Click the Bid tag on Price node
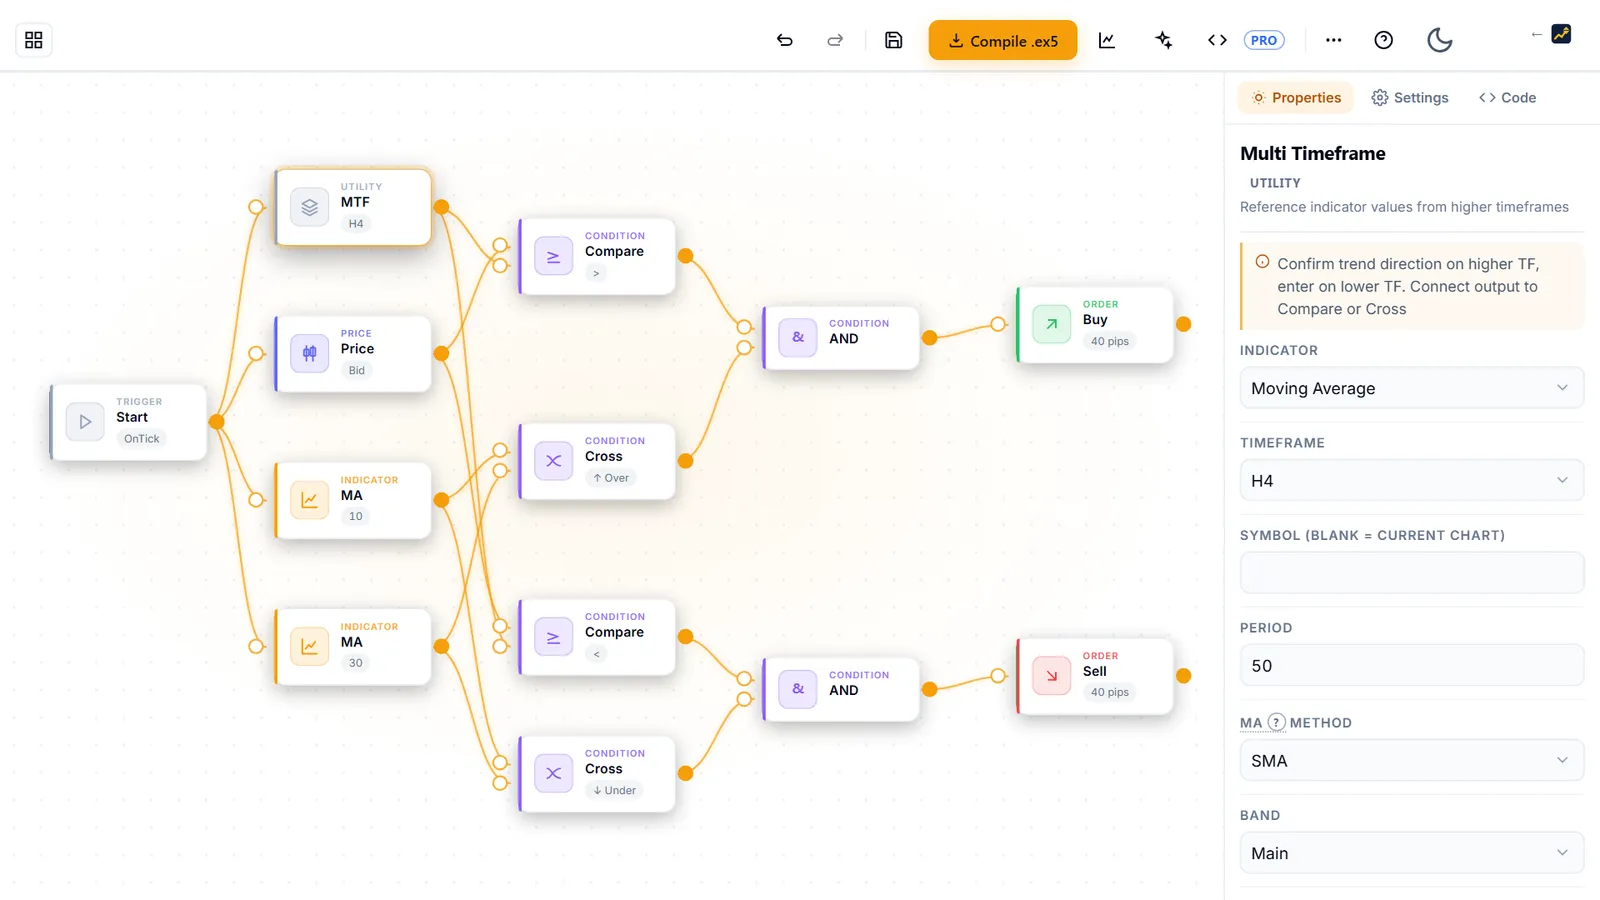 point(357,370)
